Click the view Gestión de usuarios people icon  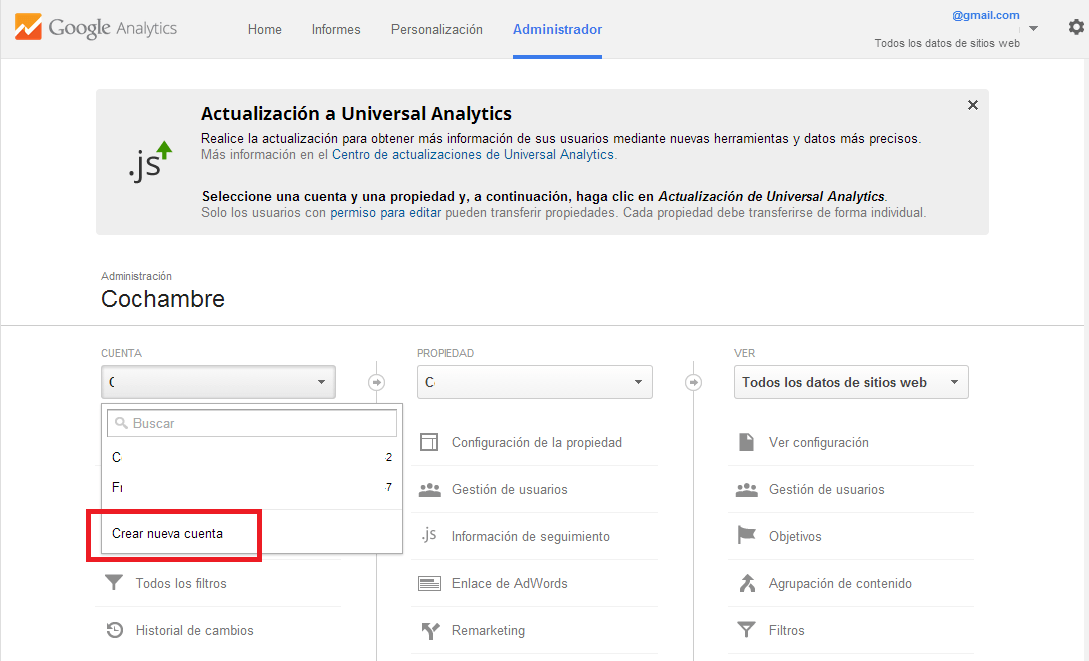tap(747, 490)
